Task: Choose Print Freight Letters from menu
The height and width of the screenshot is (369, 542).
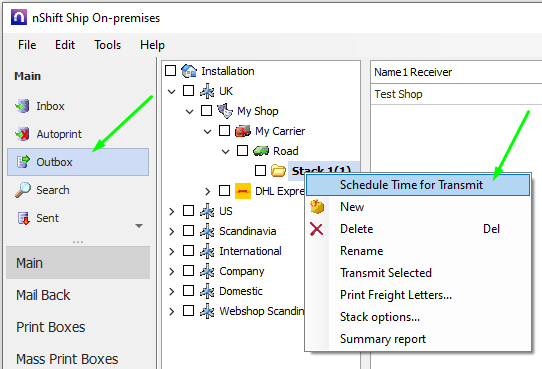Action: [x=418, y=295]
